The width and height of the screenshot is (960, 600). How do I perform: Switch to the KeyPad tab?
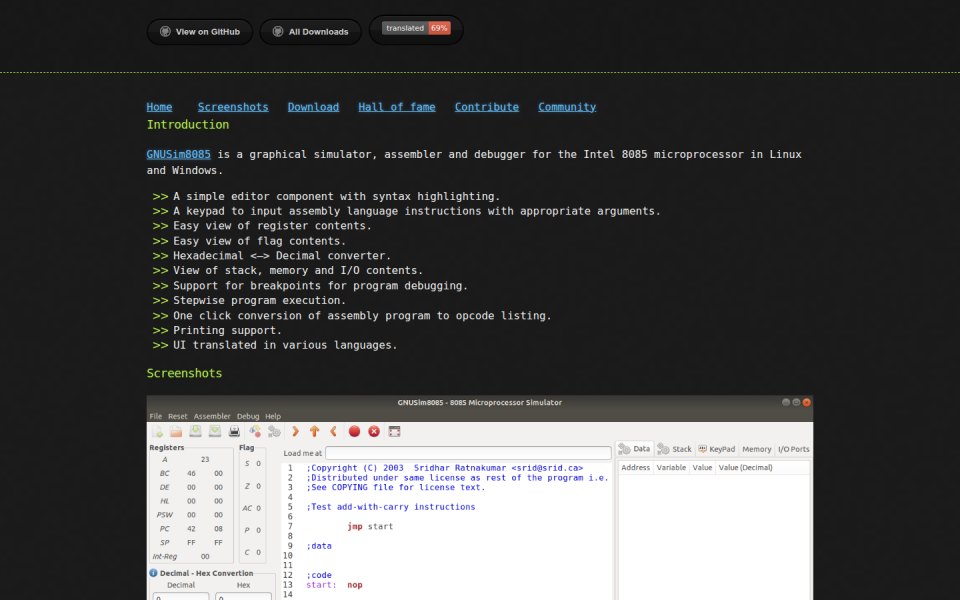click(x=716, y=449)
